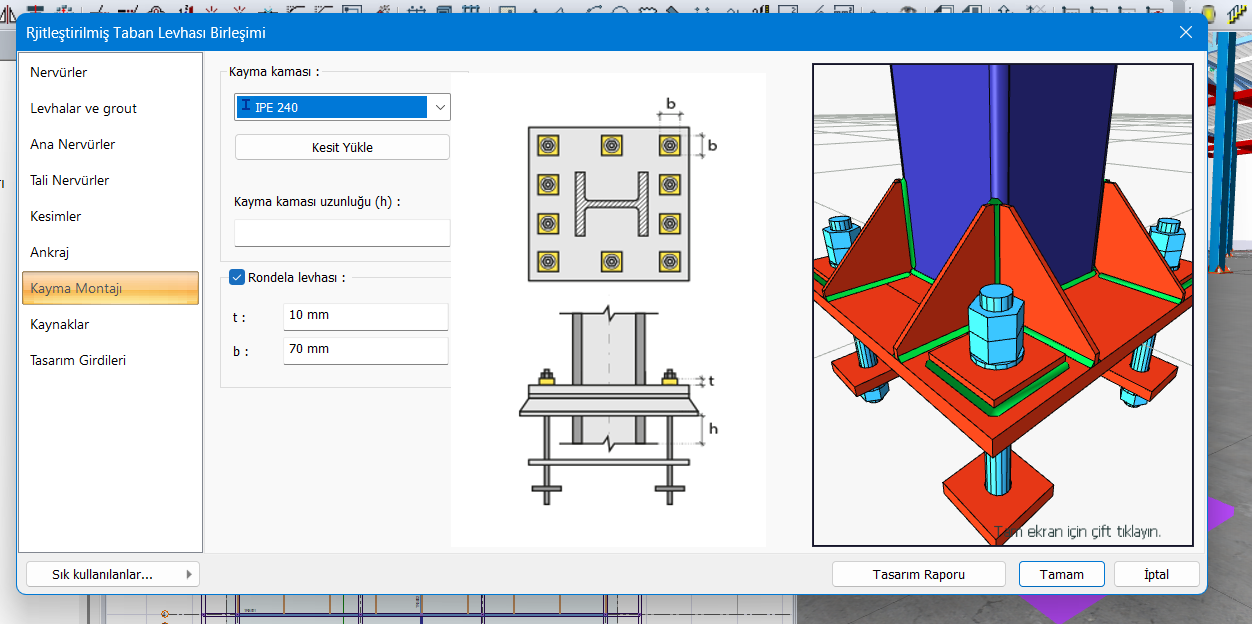Open the Sık kullanılanlar menu
Image resolution: width=1252 pixels, height=624 pixels.
[112, 574]
